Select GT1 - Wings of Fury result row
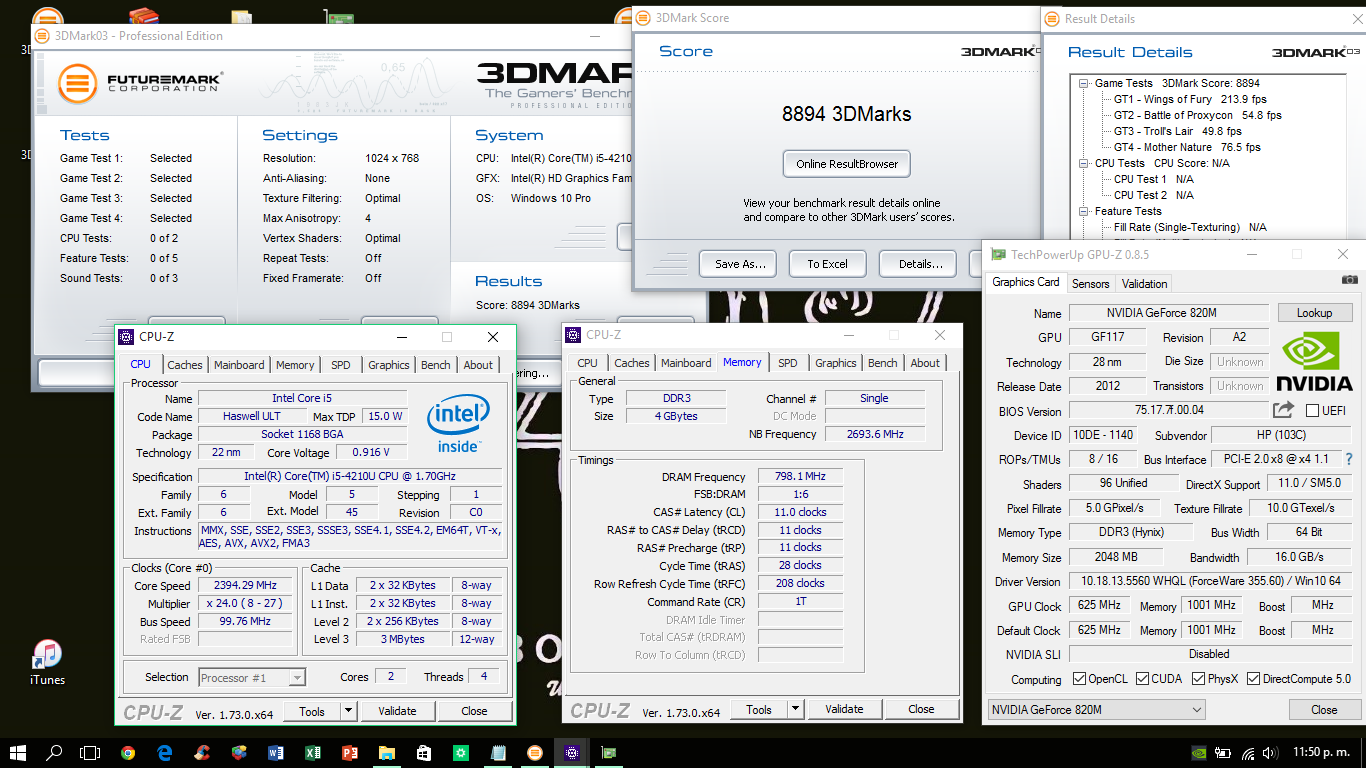Screen dimensions: 1366x768 (x=1190, y=99)
